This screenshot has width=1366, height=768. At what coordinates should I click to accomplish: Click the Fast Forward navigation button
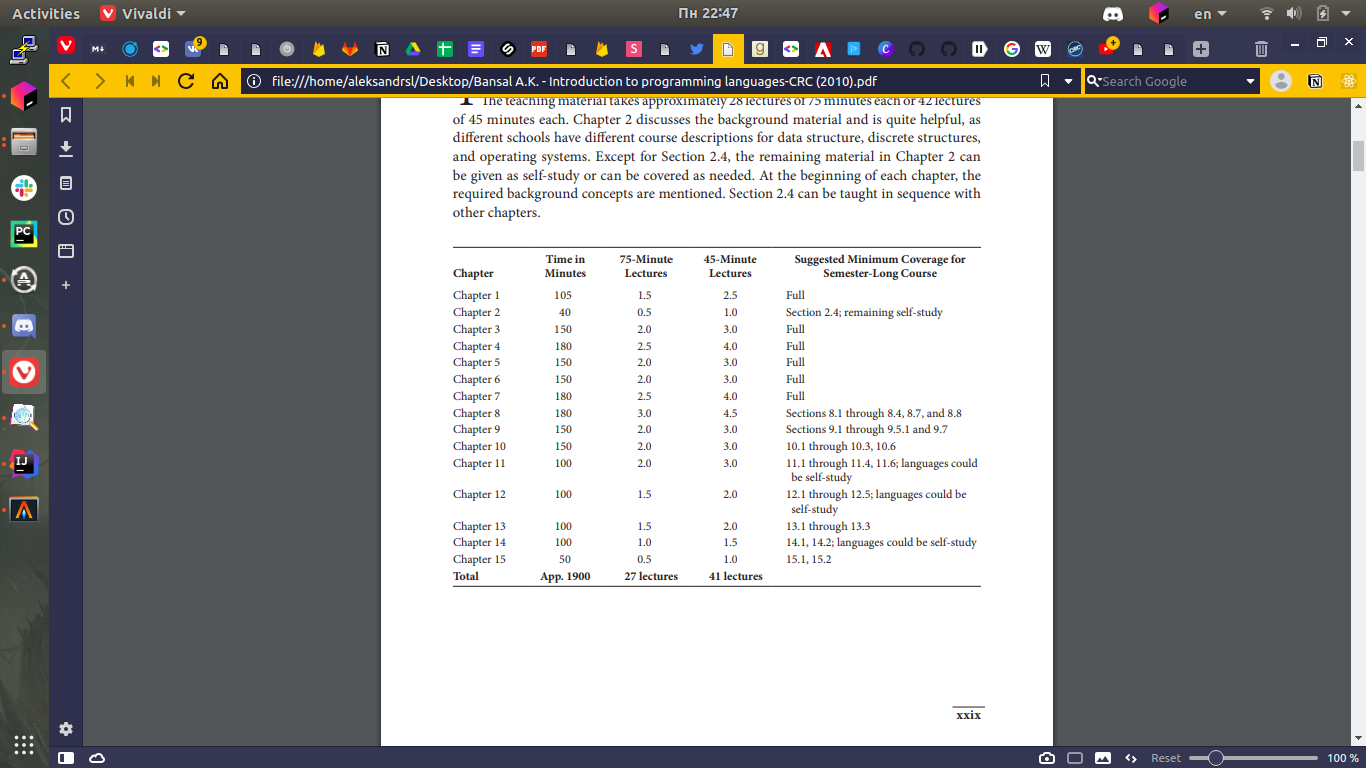click(x=156, y=81)
